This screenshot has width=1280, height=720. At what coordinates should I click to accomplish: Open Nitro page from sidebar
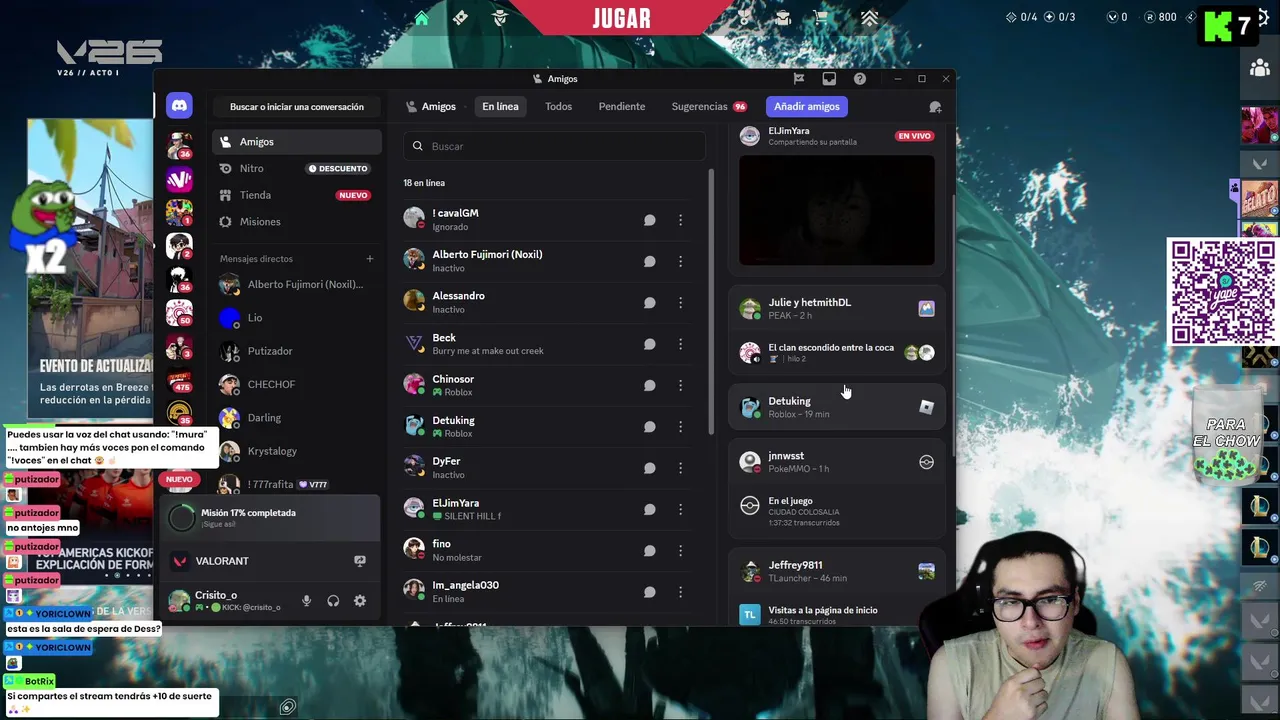[297, 168]
